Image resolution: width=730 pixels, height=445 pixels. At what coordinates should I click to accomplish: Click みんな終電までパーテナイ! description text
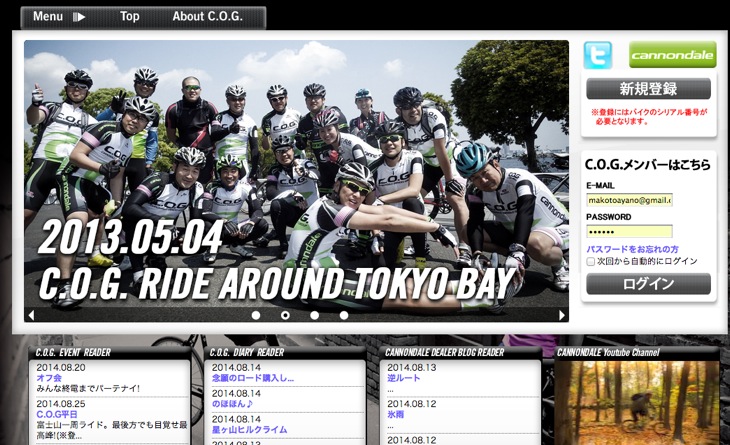[x=88, y=388]
